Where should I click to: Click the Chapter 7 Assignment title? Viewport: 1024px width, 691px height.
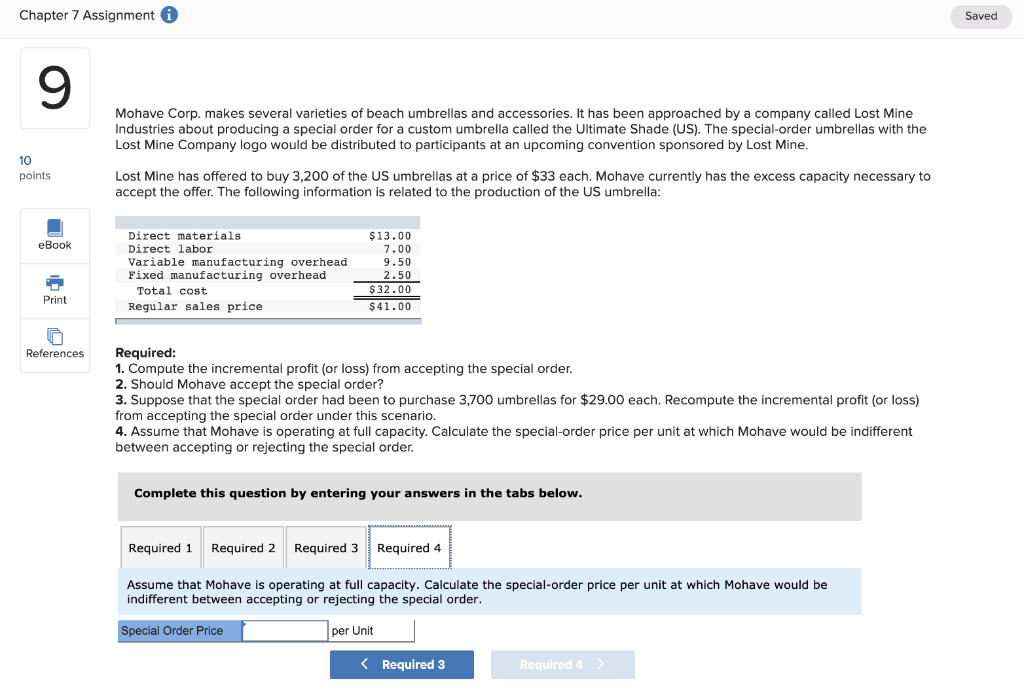(87, 15)
